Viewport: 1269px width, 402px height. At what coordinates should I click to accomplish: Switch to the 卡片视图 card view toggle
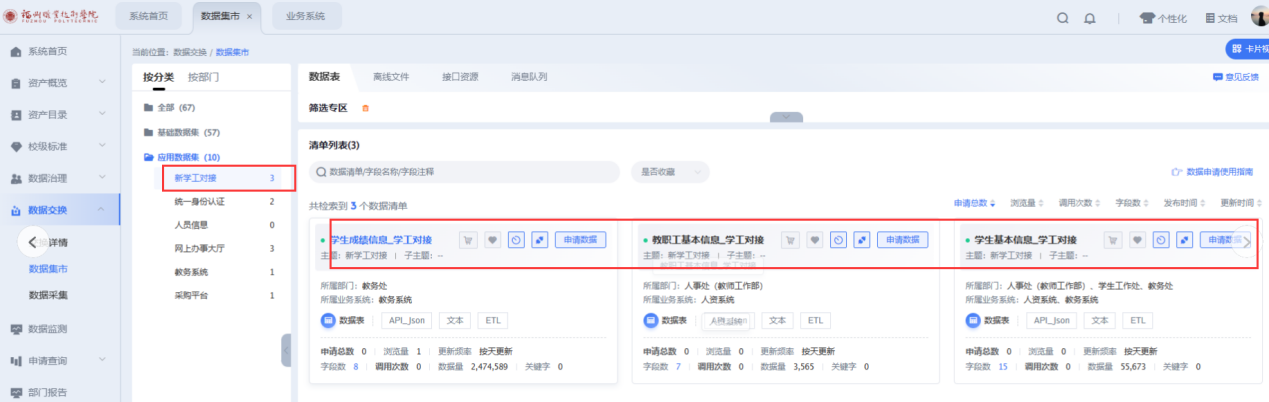1247,49
